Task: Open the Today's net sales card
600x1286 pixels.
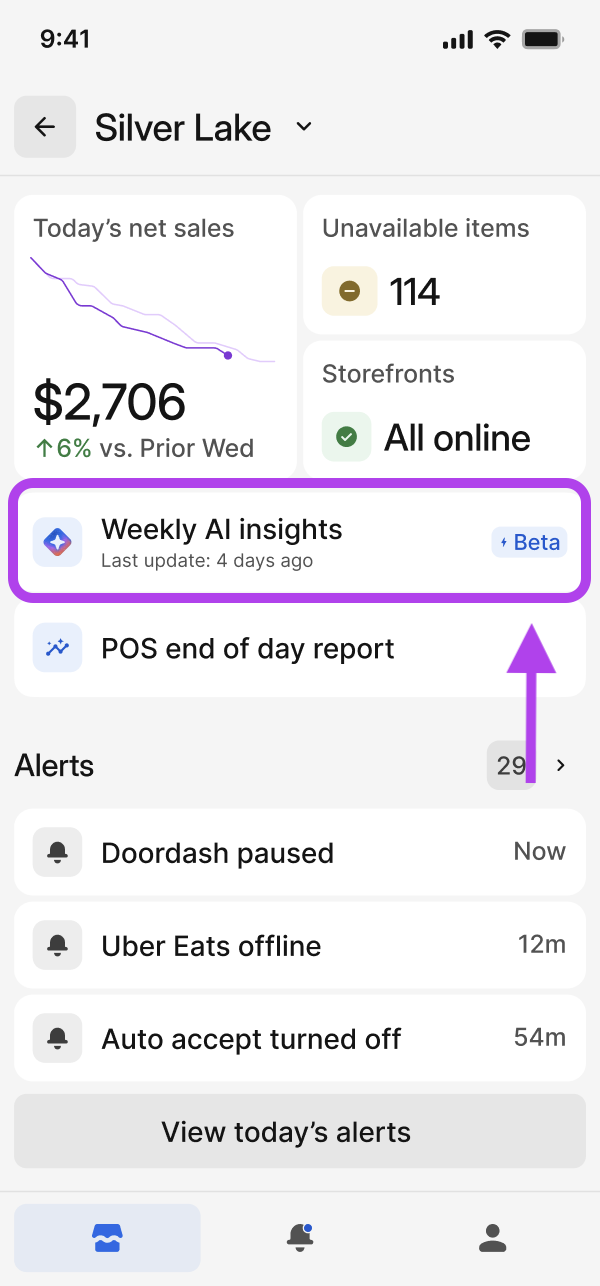Action: tap(155, 337)
